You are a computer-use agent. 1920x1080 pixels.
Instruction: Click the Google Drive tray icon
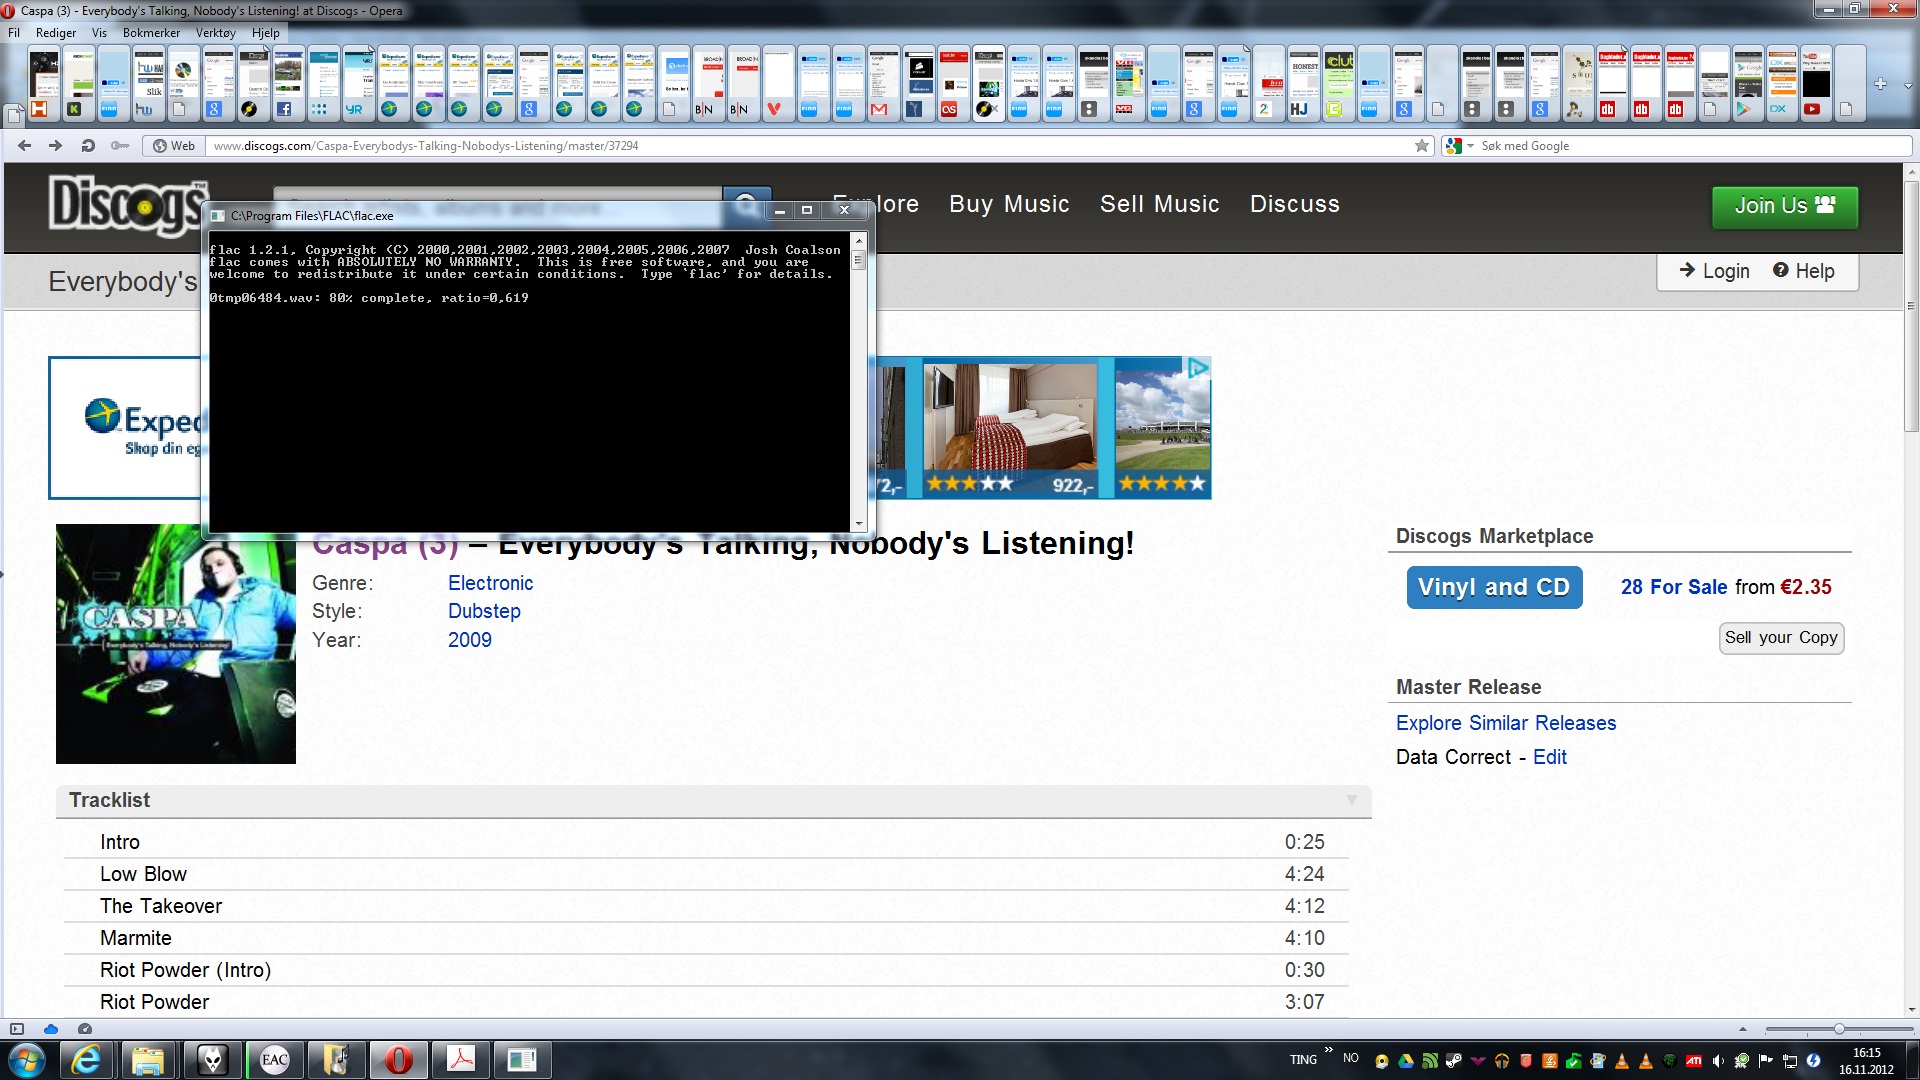1406,1061
